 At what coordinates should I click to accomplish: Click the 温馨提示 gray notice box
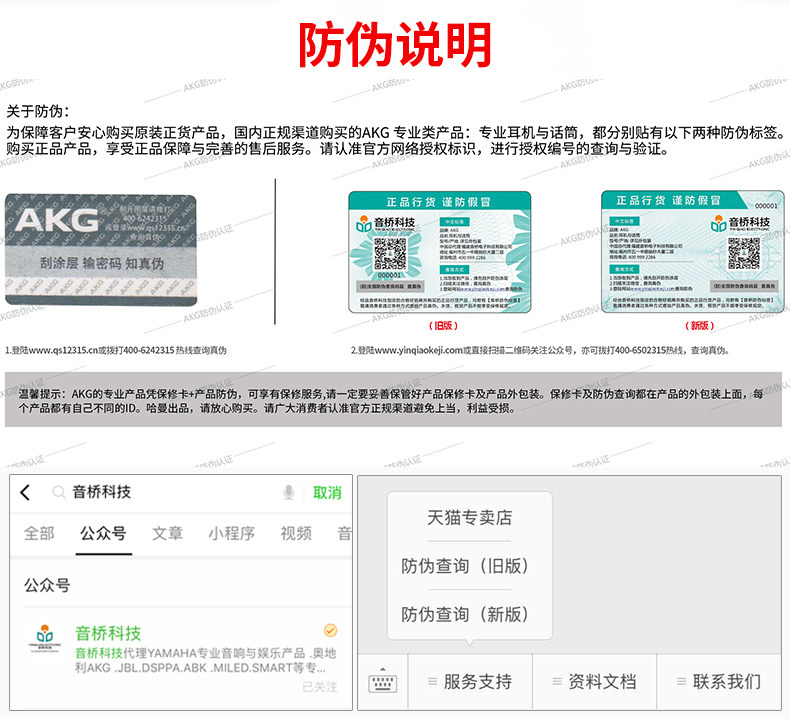point(393,400)
